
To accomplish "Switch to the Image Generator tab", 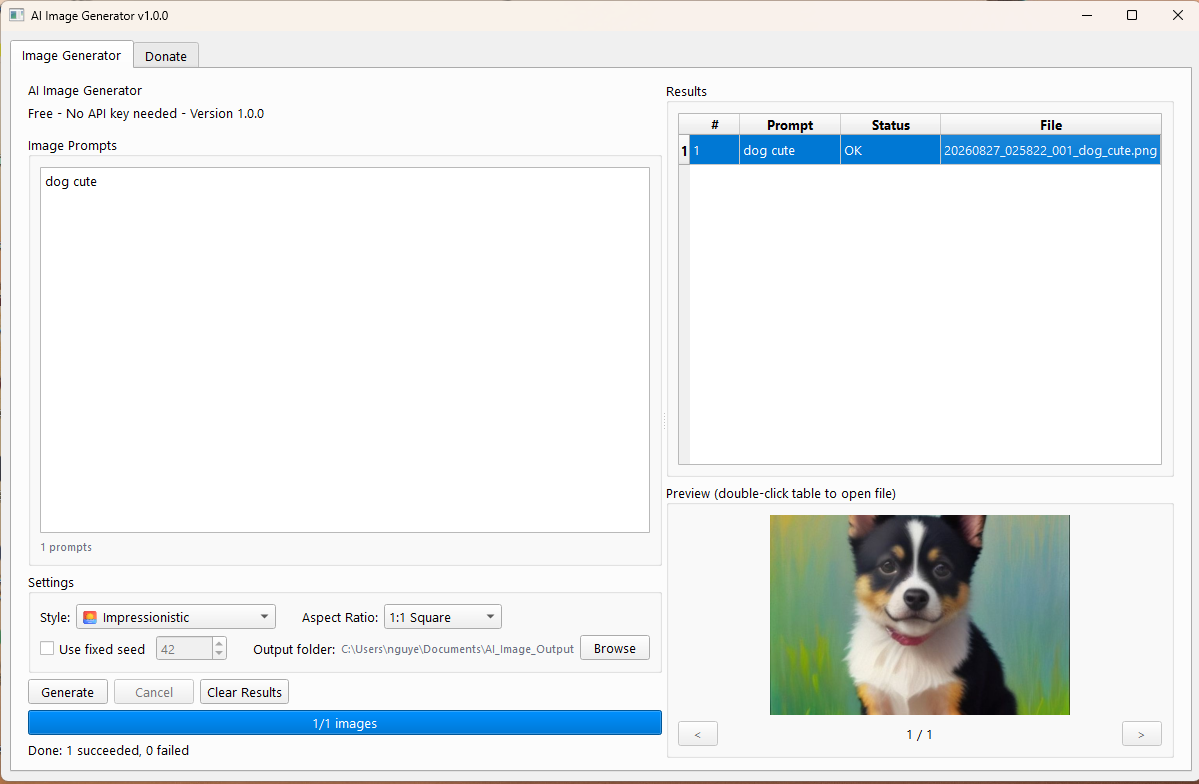I will click(x=71, y=55).
